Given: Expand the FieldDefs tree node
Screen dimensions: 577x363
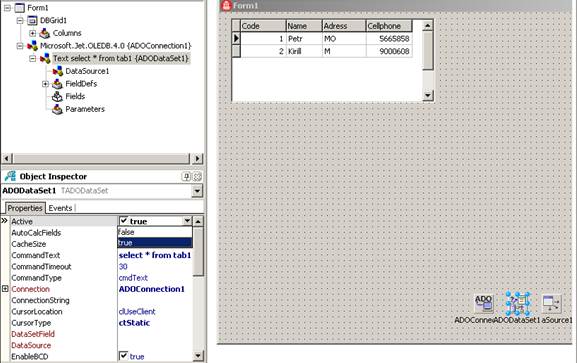Looking at the screenshot, I should click(x=45, y=84).
